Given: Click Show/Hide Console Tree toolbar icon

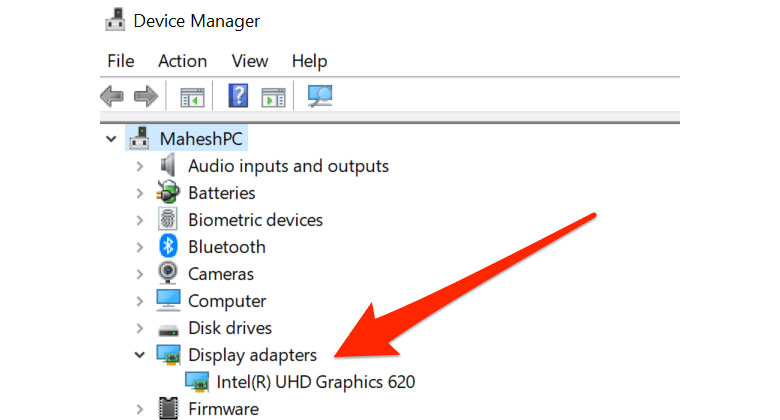Looking at the screenshot, I should coord(191,97).
